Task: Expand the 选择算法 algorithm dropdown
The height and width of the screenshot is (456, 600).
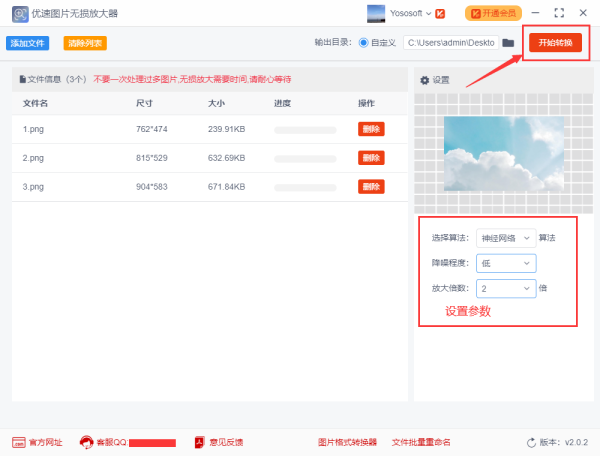Action: coord(505,237)
